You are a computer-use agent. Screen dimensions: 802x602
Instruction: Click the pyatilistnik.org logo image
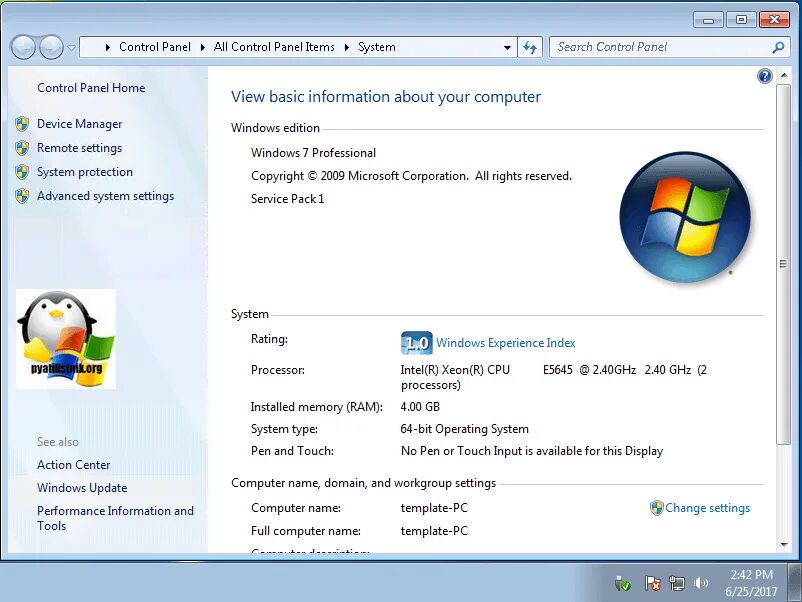click(66, 337)
